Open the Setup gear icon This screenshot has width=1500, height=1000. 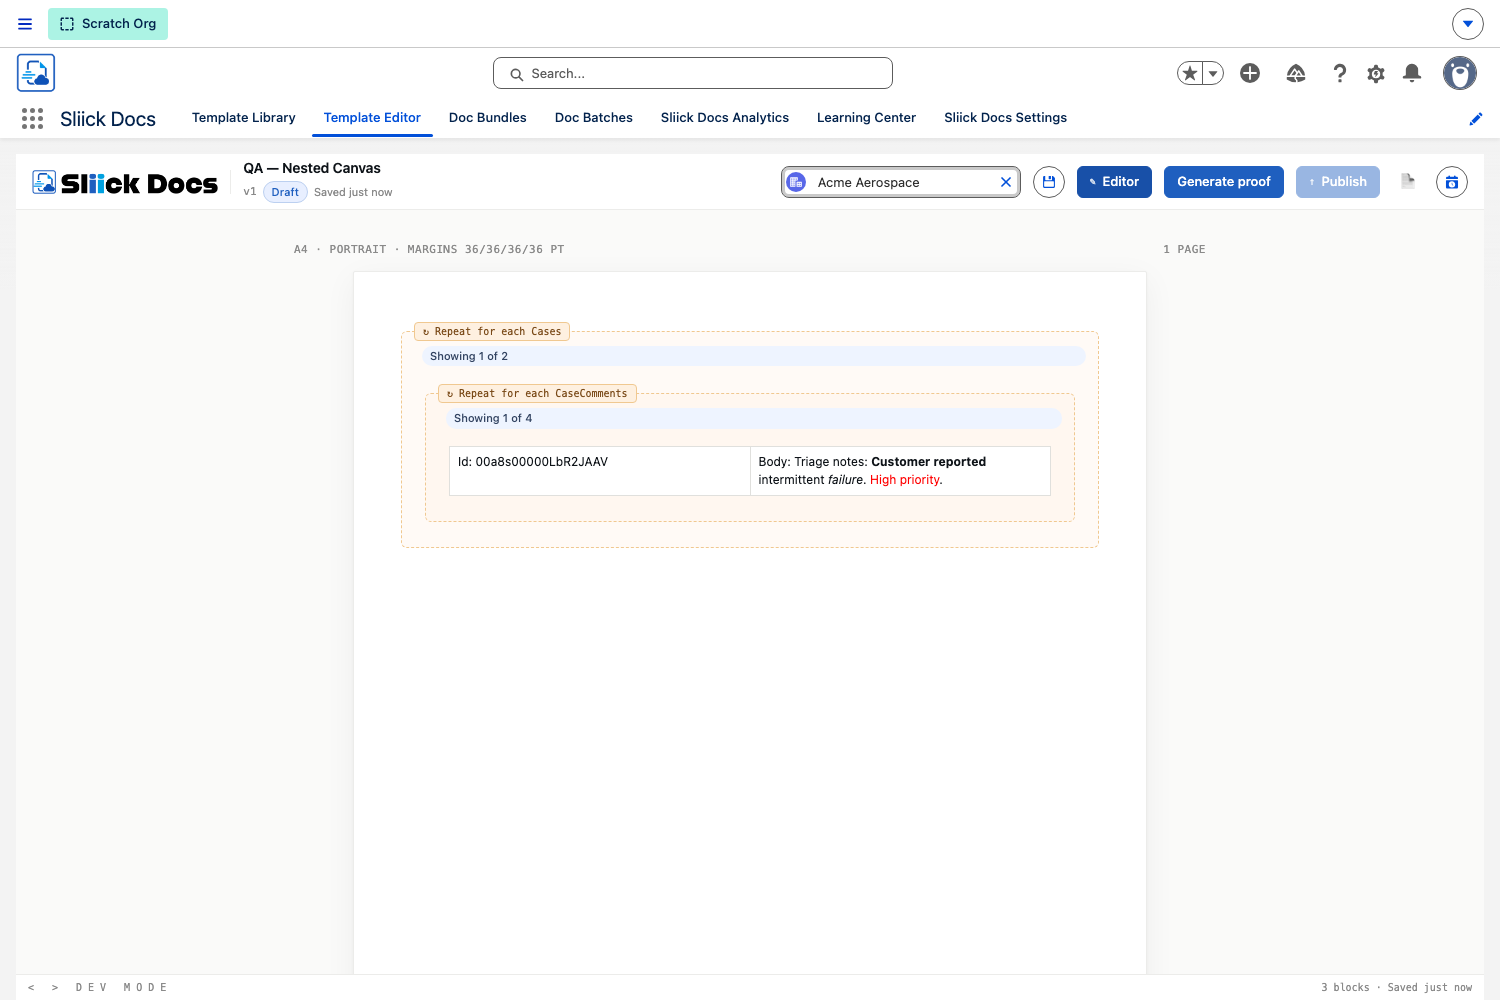(1376, 73)
